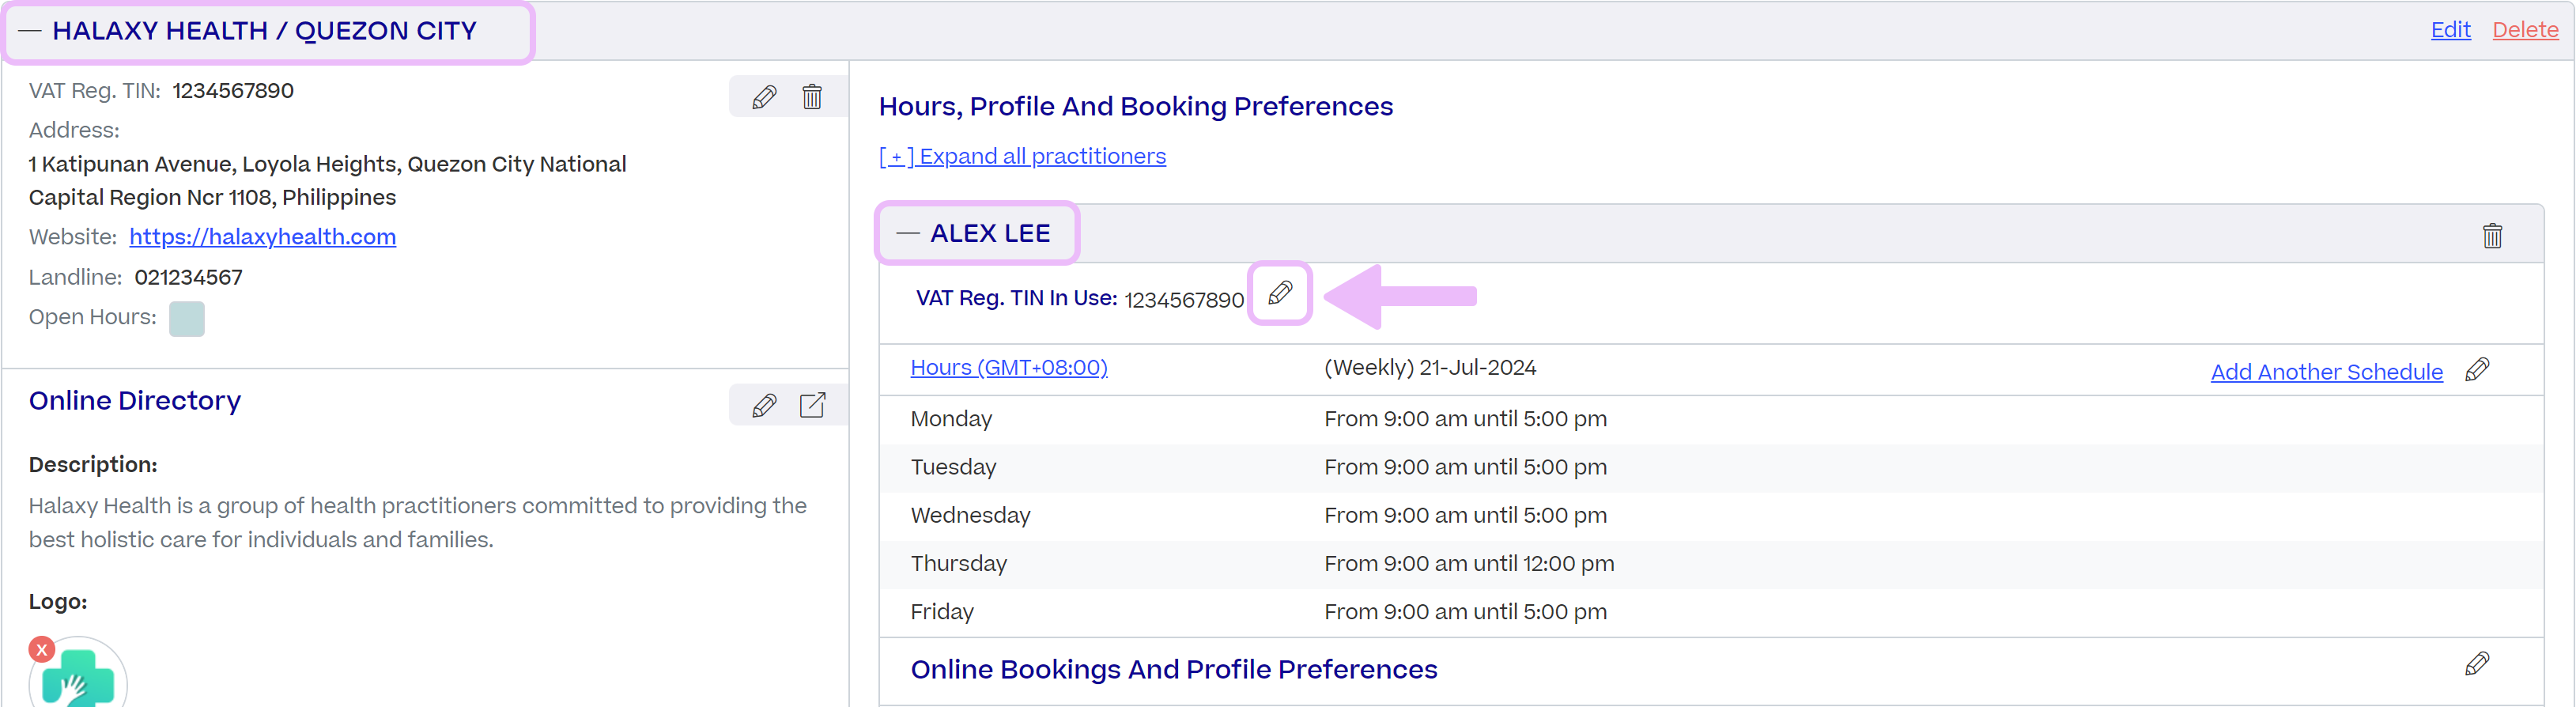Click Add Another Schedule link
Image resolution: width=2576 pixels, height=707 pixels.
(2326, 372)
